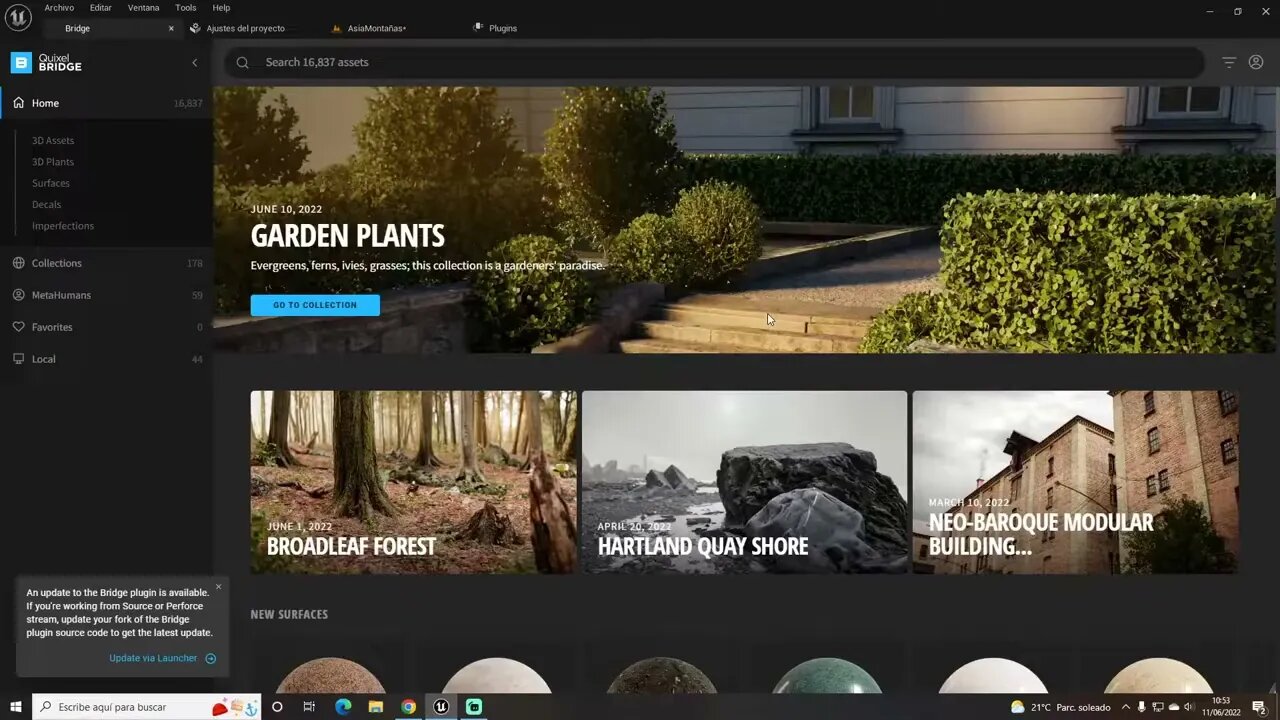1280x720 pixels.
Task: Open the Local monitor icon
Action: pos(18,359)
